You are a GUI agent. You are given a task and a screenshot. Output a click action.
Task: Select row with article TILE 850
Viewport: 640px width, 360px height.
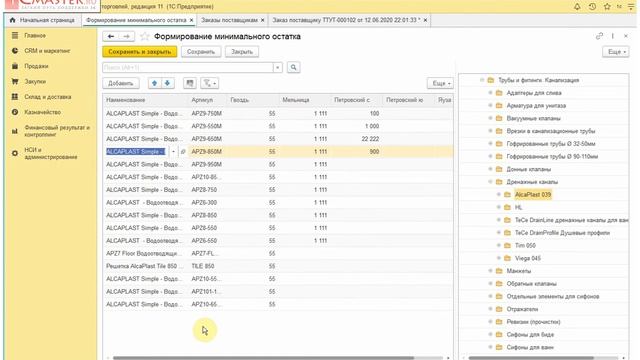point(278,266)
